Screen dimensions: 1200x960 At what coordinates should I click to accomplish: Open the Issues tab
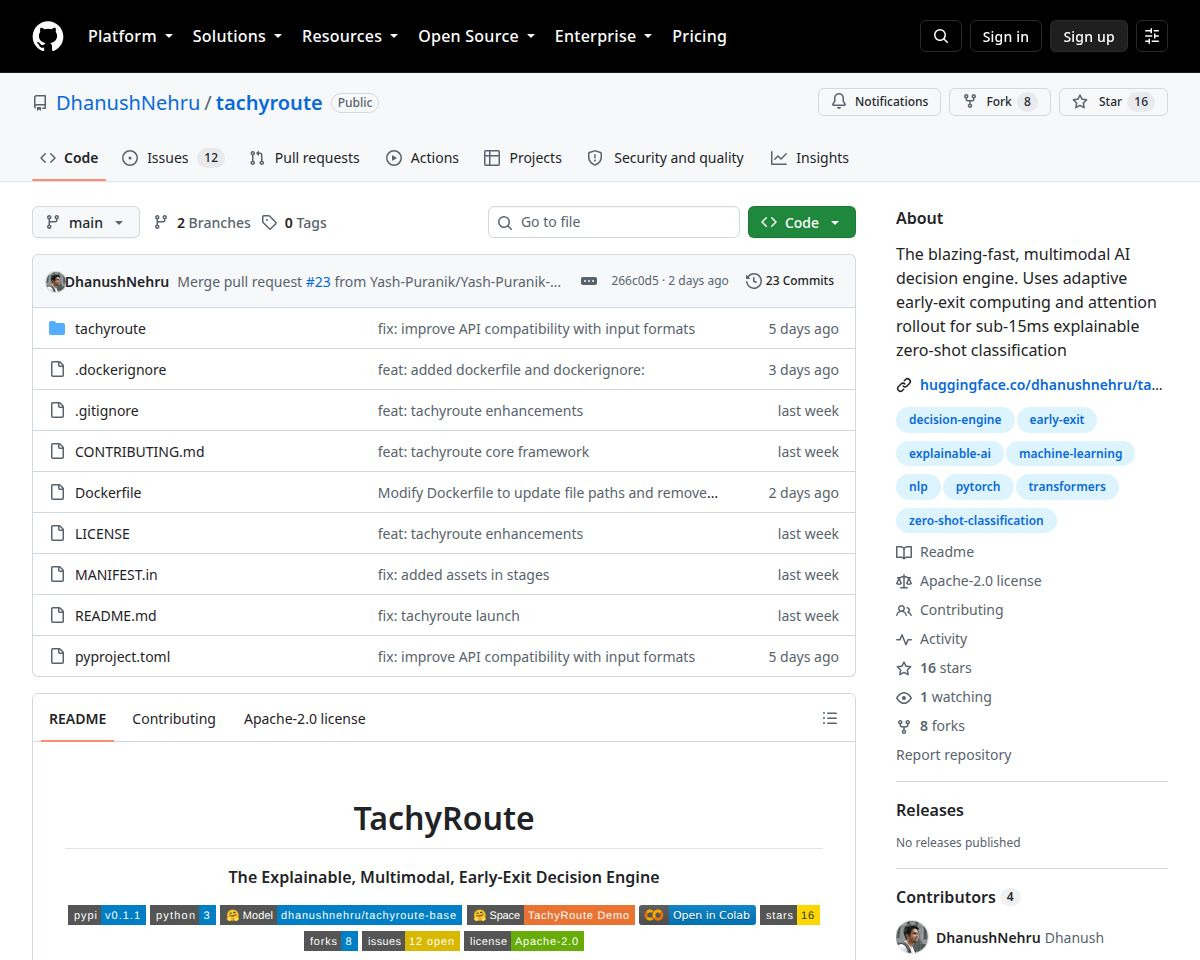coord(173,158)
